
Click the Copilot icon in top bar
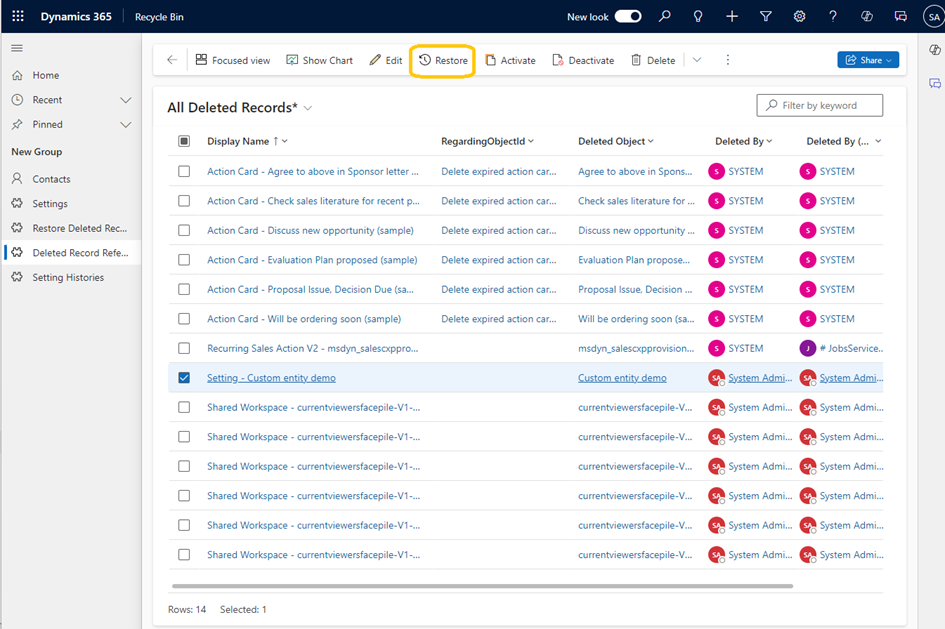[867, 16]
